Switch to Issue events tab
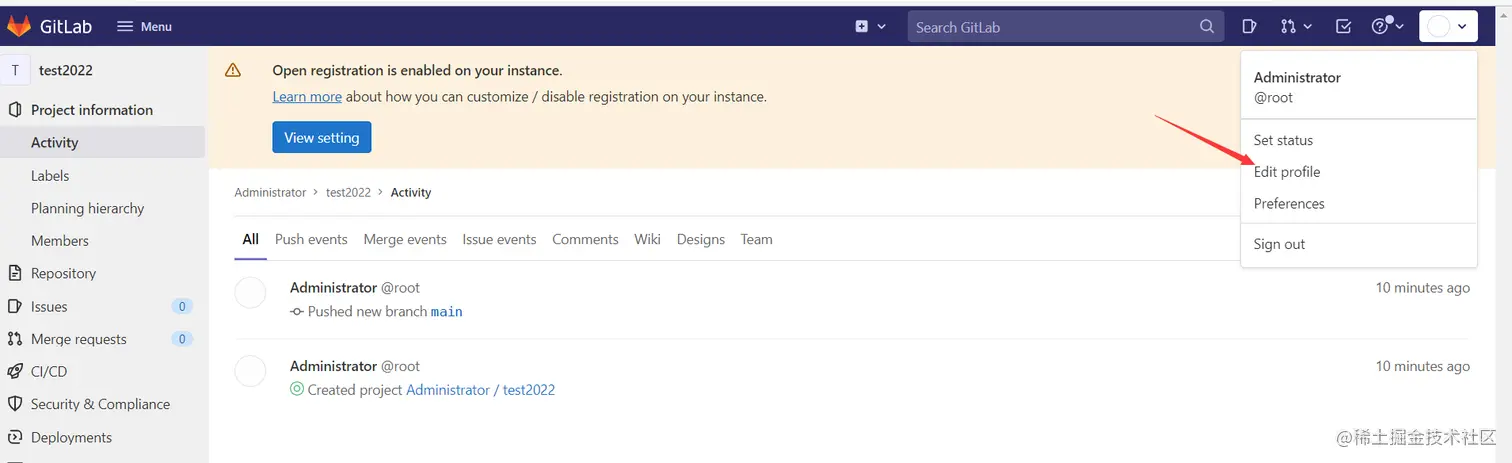The width and height of the screenshot is (1512, 463). 499,239
